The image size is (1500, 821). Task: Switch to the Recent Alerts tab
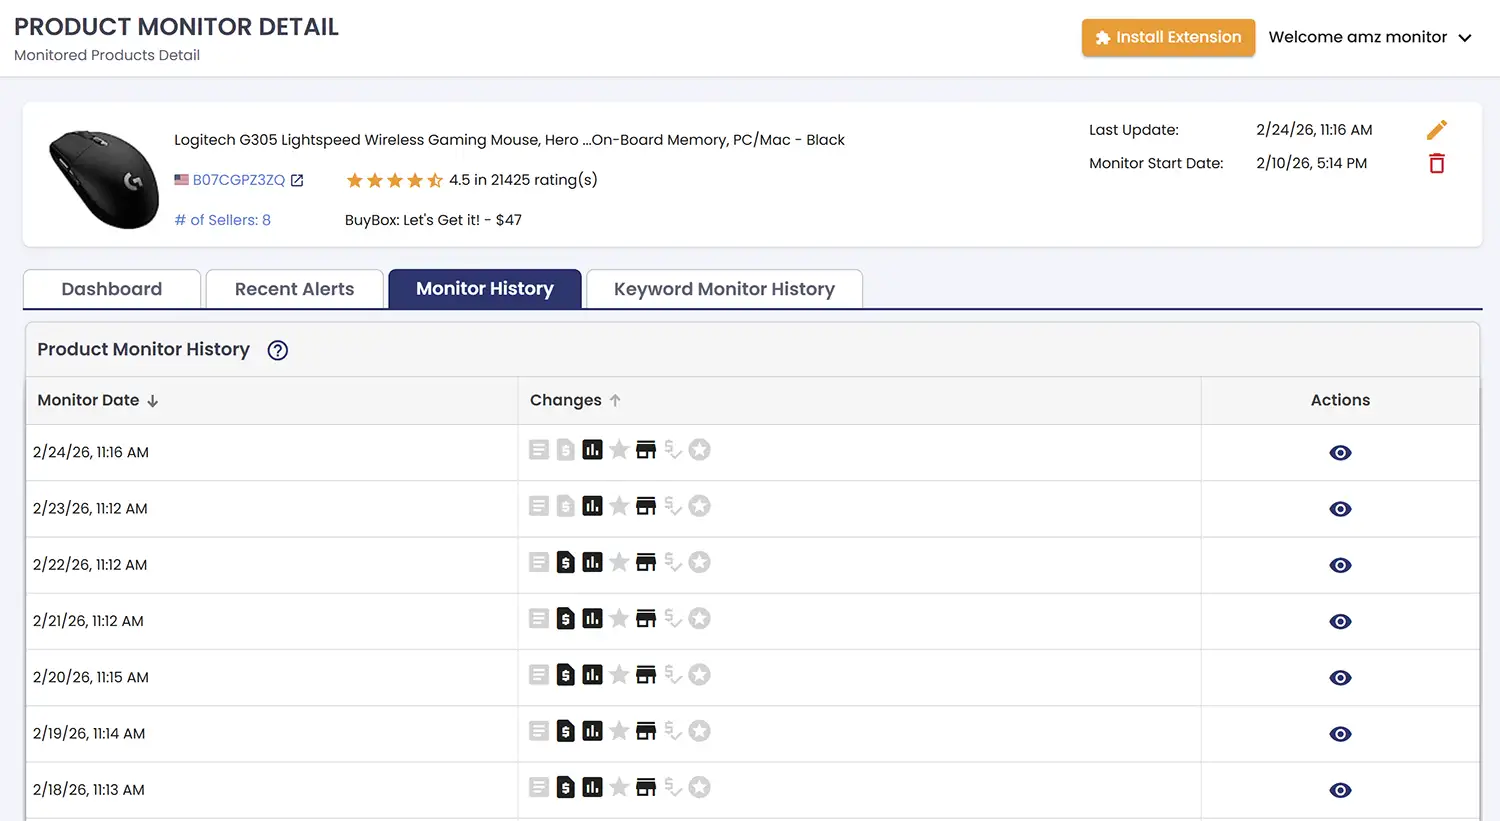[x=294, y=289]
